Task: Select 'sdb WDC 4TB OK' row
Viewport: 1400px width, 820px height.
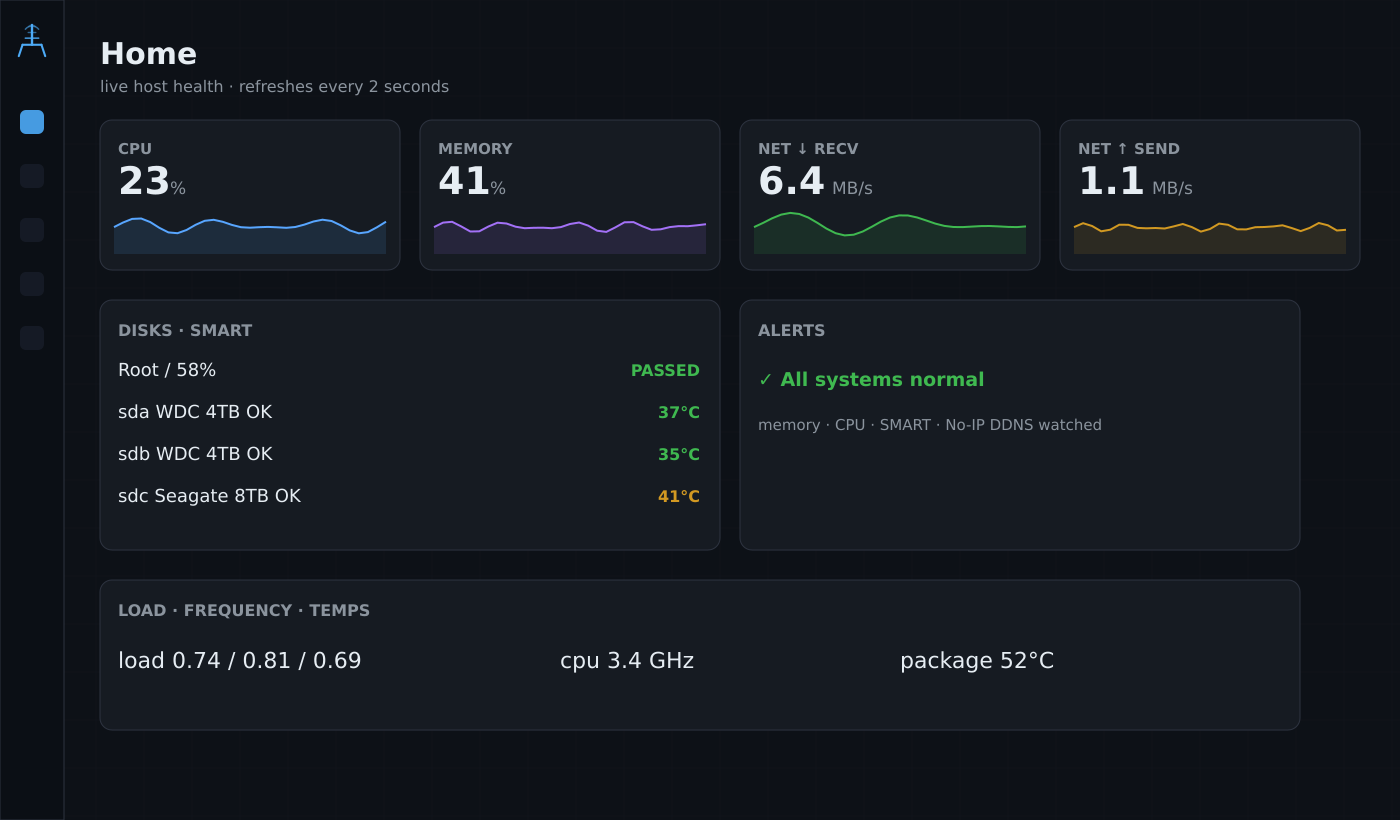Action: [409, 454]
